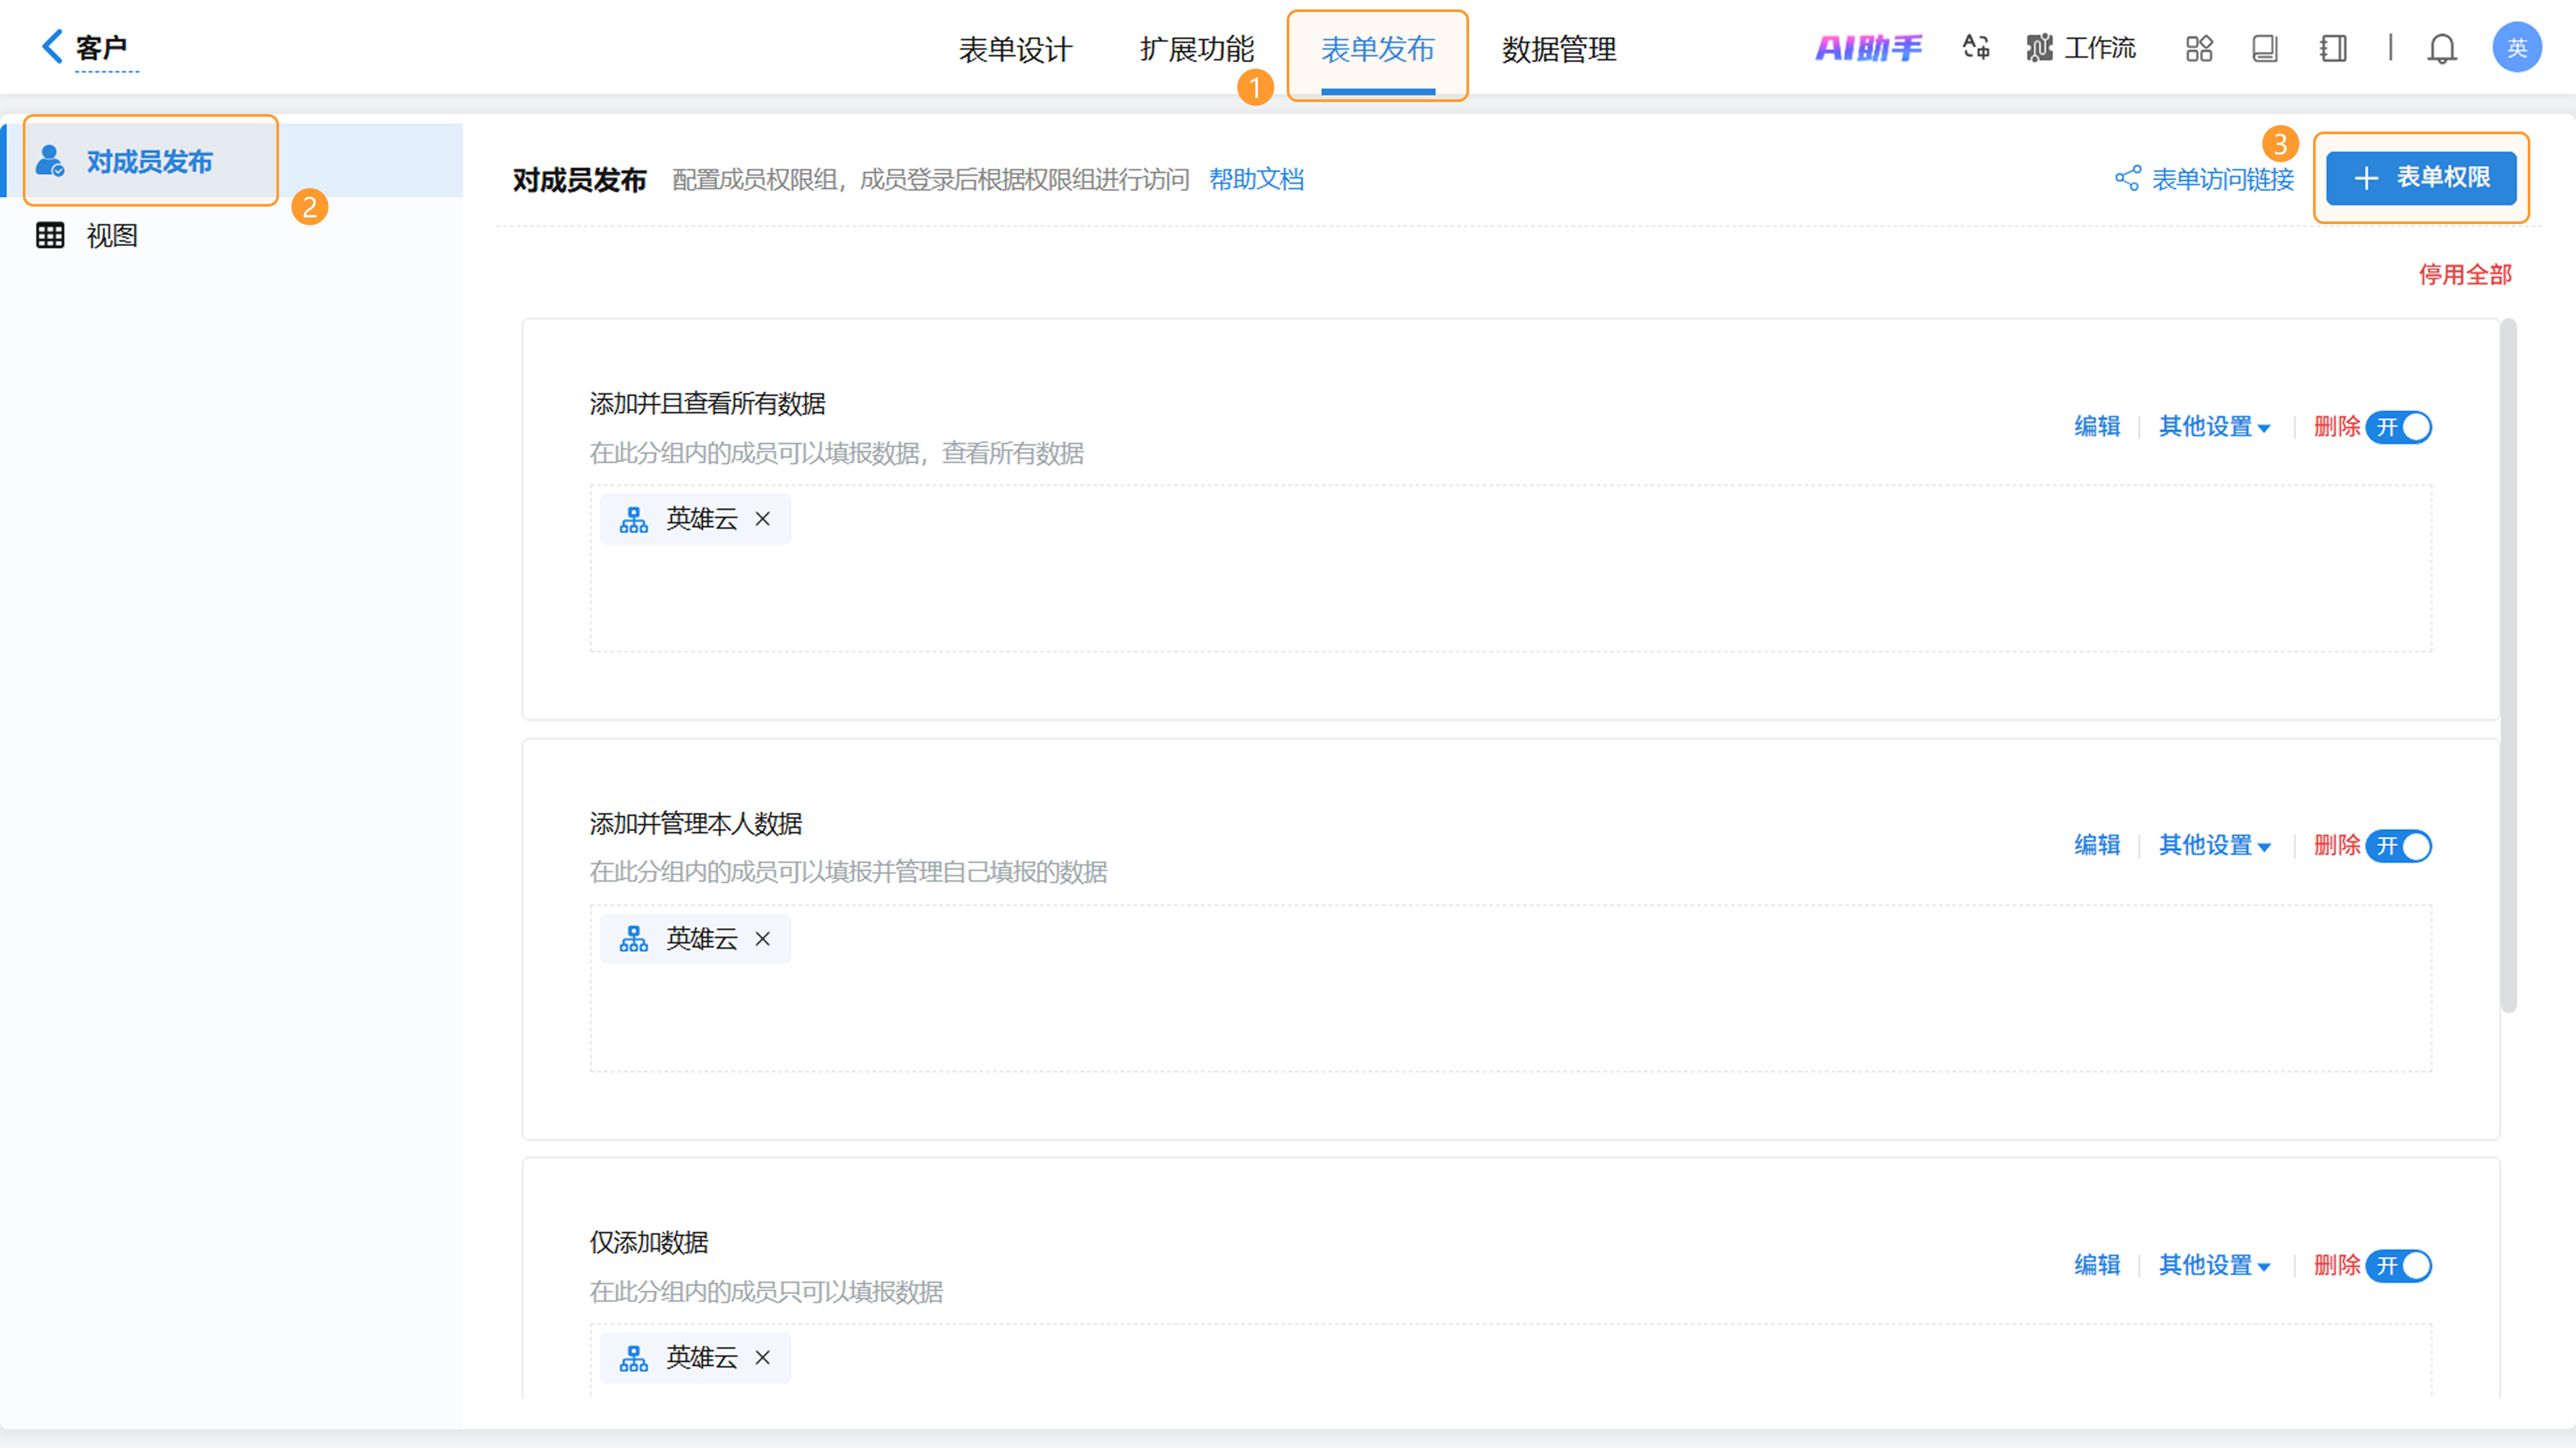The height and width of the screenshot is (1448, 2576).
Task: Click the 对成员发布 person icon in sidebar
Action: click(x=50, y=161)
